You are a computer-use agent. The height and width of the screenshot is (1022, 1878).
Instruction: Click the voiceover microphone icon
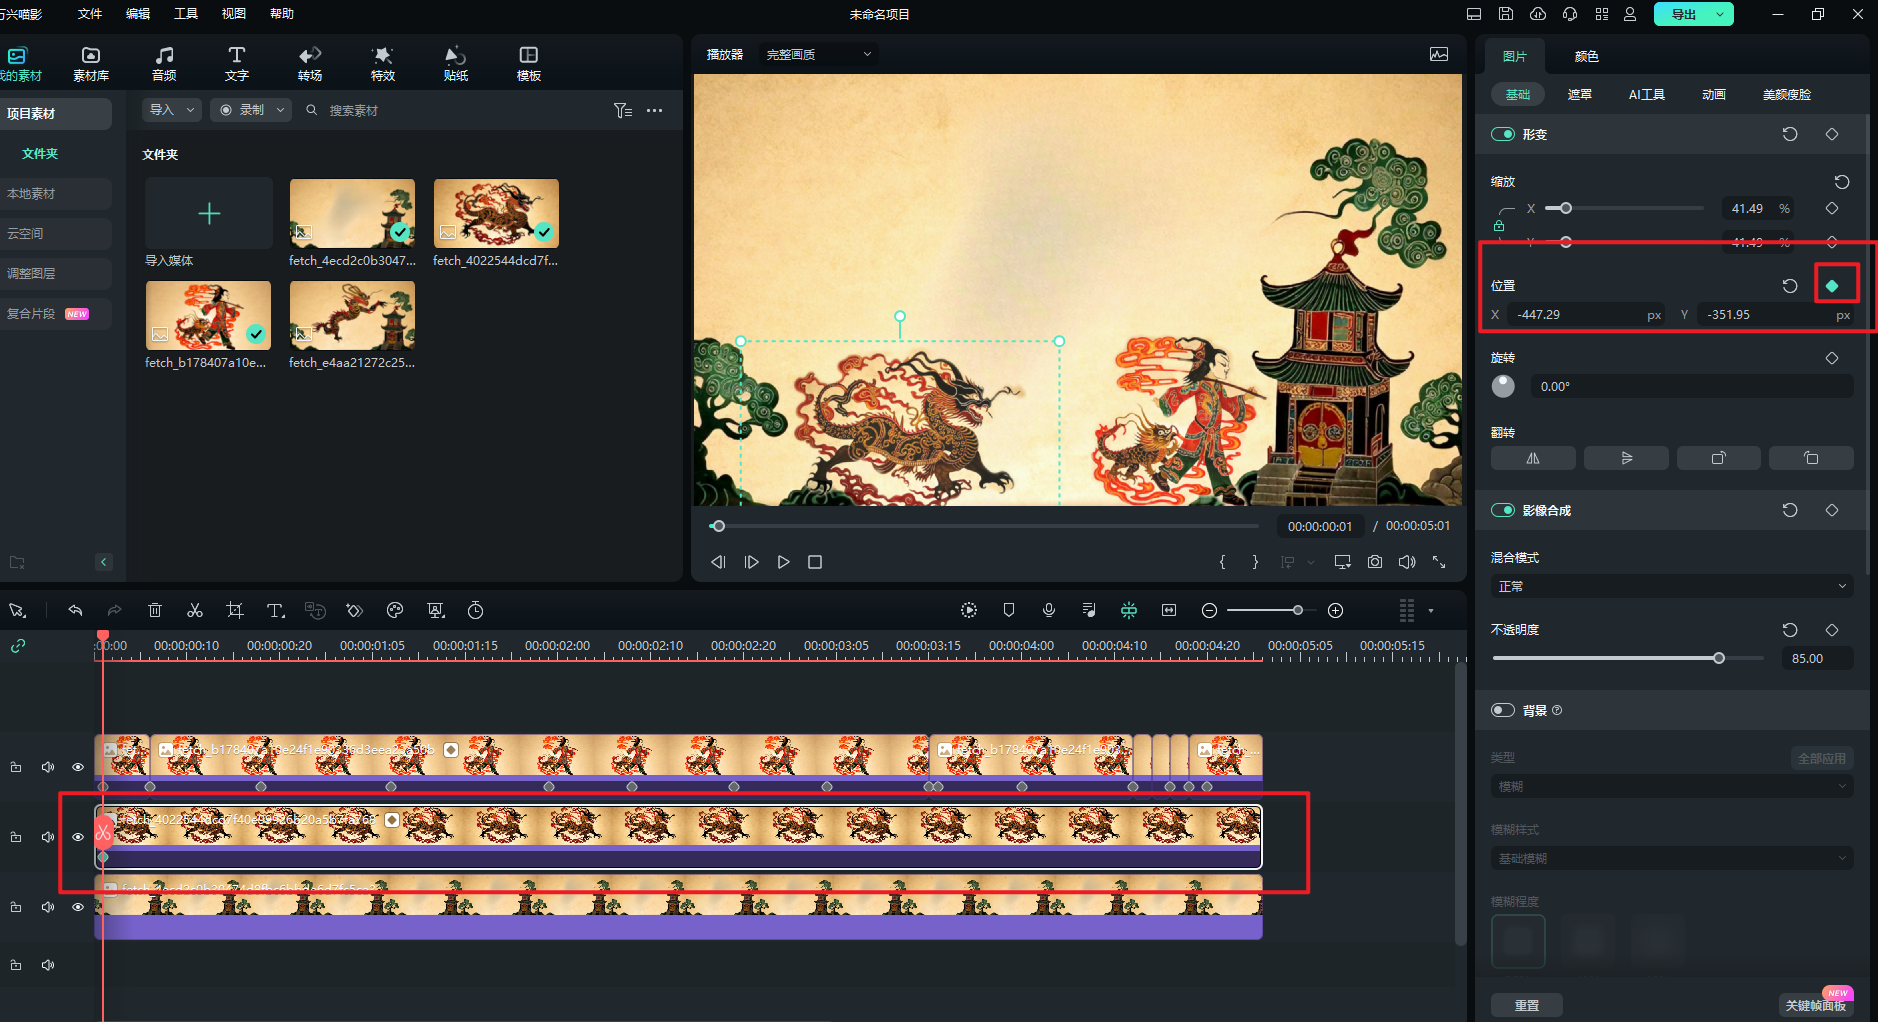(x=1049, y=610)
